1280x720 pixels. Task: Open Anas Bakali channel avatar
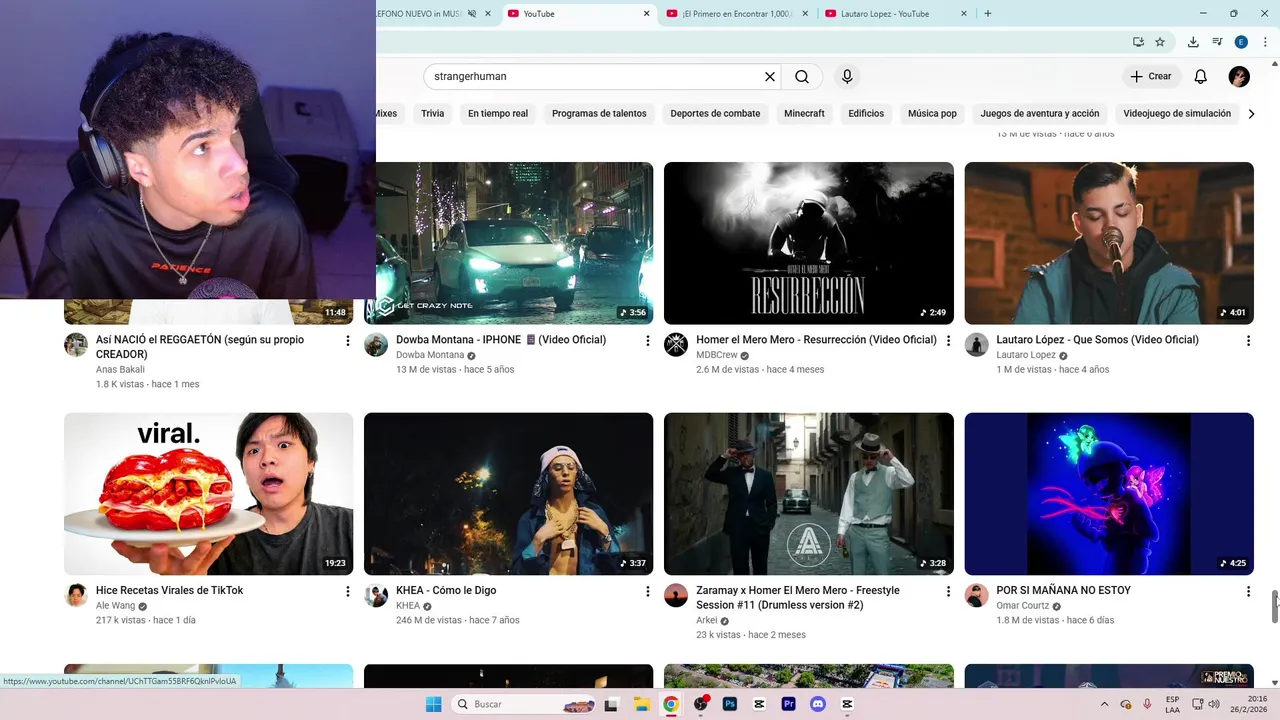(x=76, y=345)
